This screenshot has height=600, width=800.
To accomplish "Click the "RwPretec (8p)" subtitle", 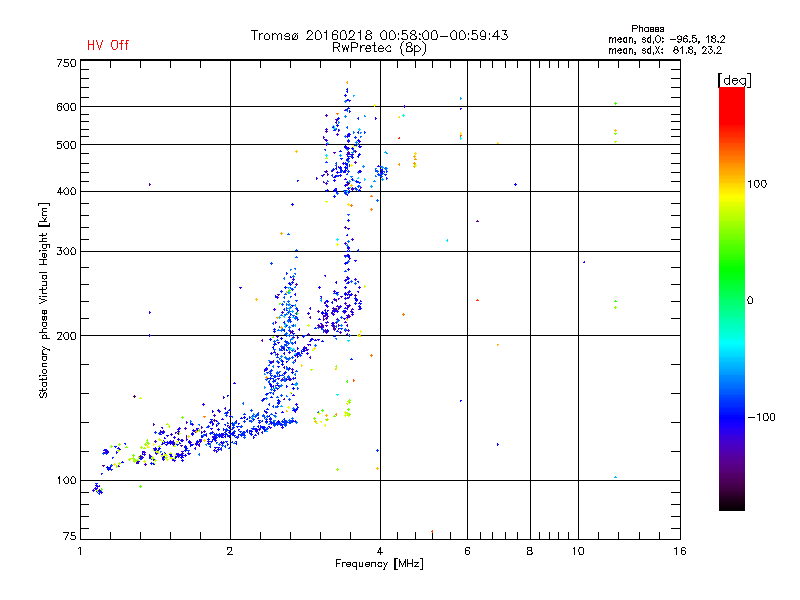I will click(379, 48).
